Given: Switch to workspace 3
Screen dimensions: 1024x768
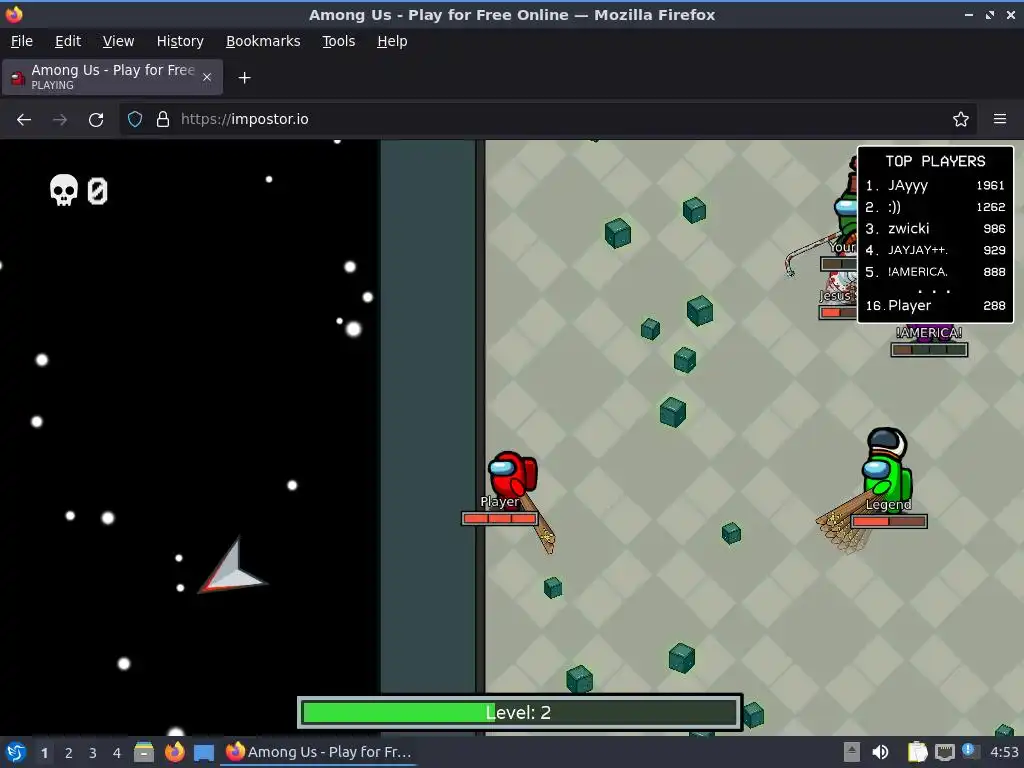Looking at the screenshot, I should click(93, 753).
